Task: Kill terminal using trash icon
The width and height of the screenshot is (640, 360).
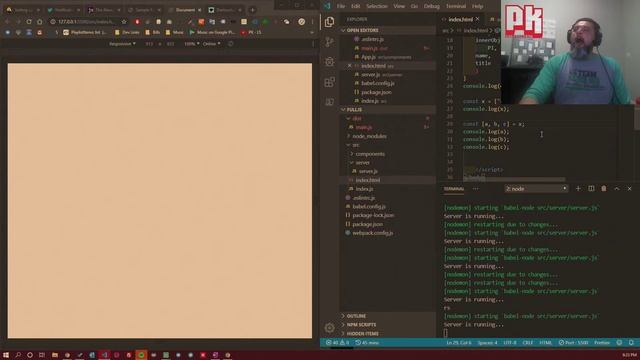Action: (x=604, y=189)
